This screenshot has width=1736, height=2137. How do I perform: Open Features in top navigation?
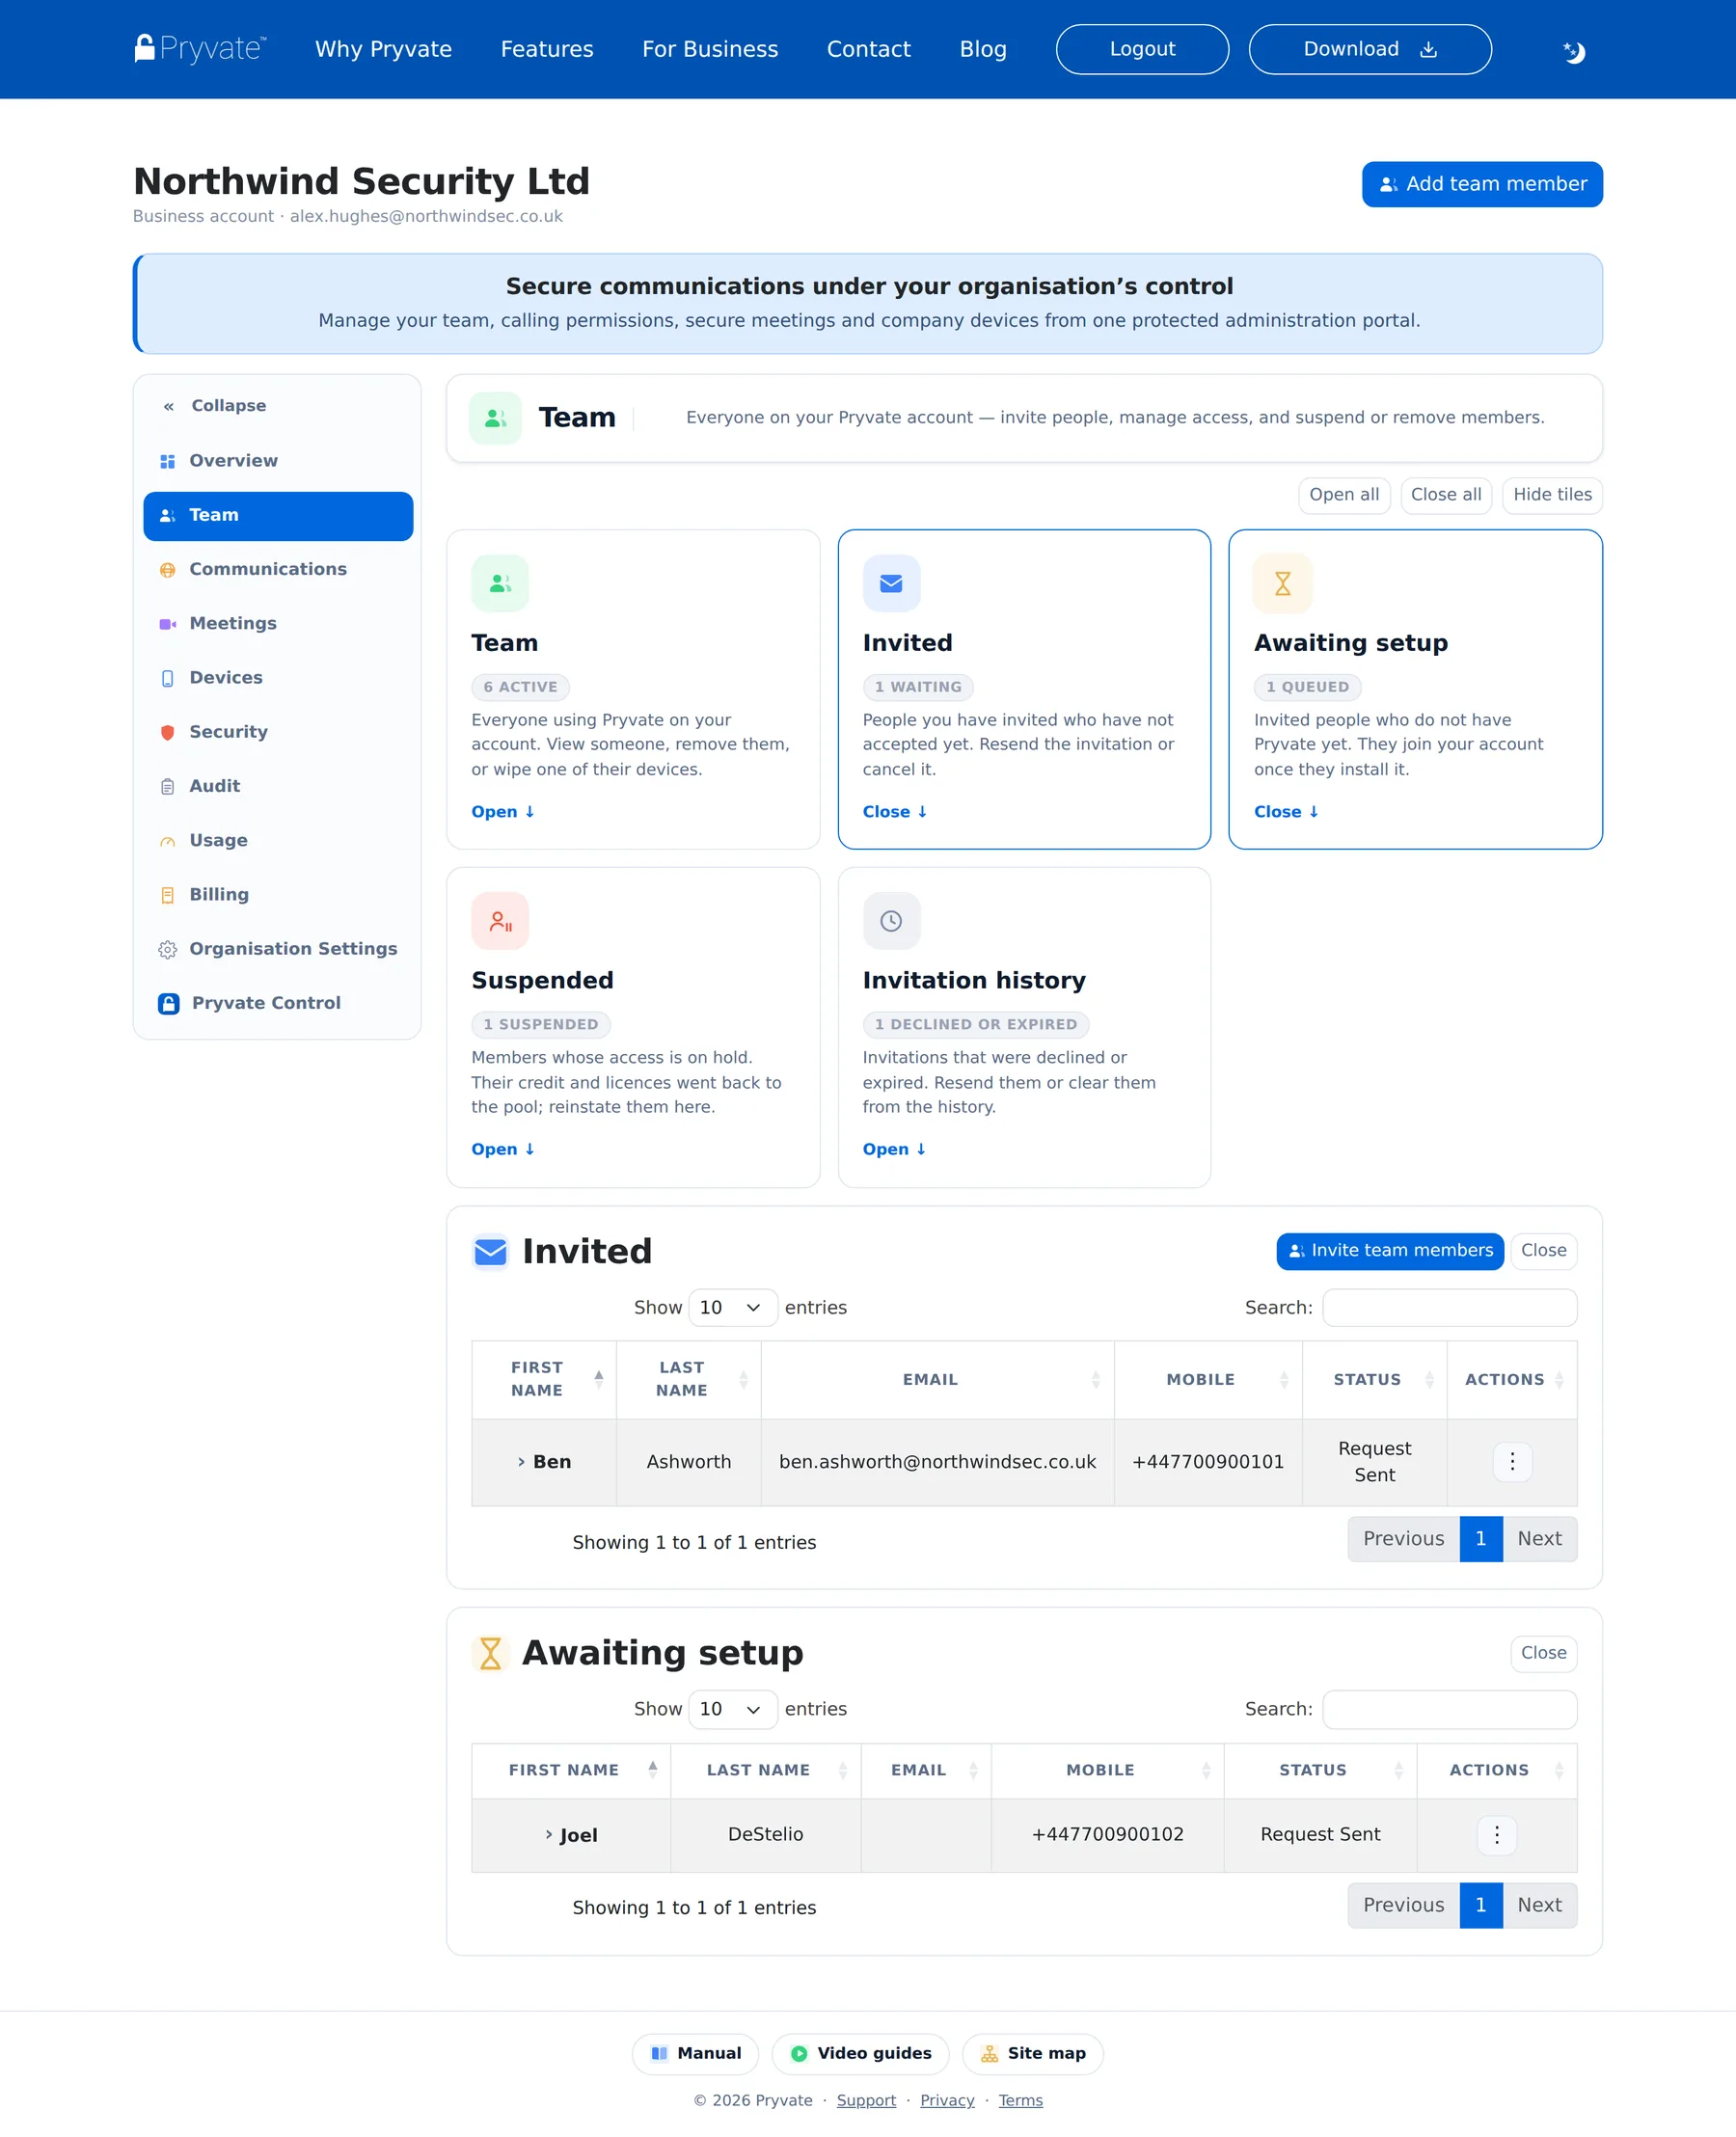547,49
